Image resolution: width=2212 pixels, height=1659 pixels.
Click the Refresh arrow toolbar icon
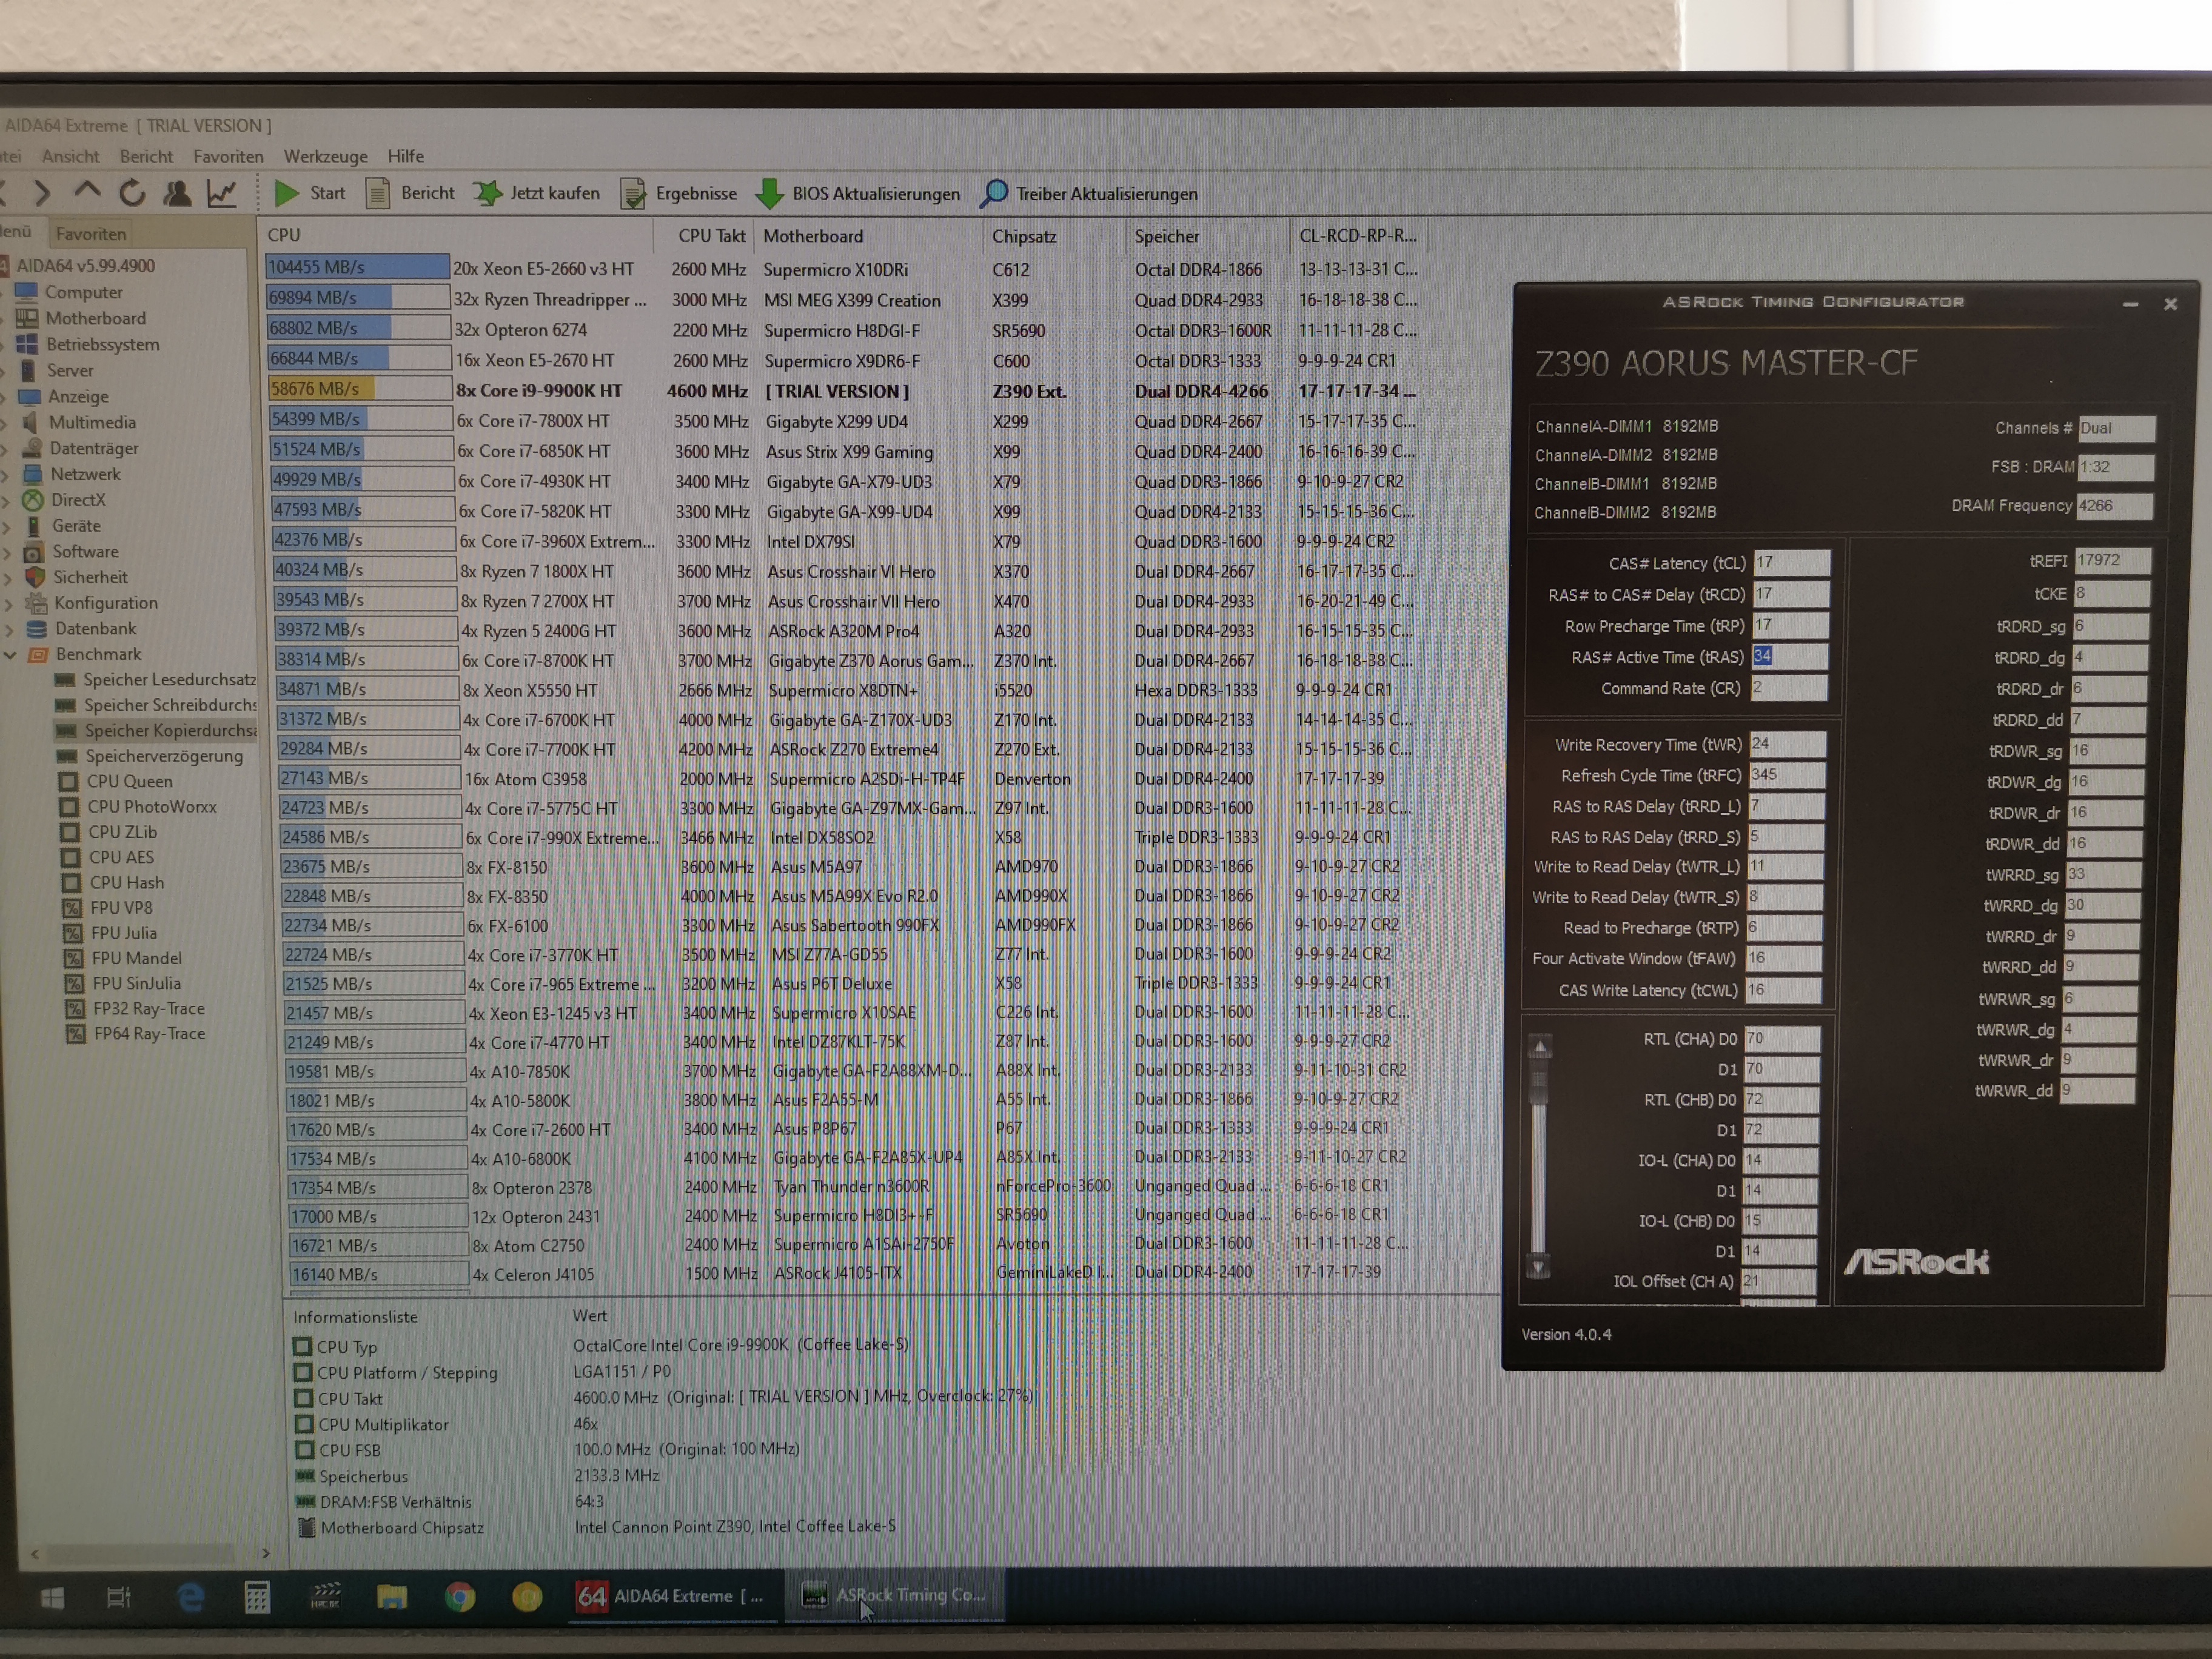[x=132, y=192]
